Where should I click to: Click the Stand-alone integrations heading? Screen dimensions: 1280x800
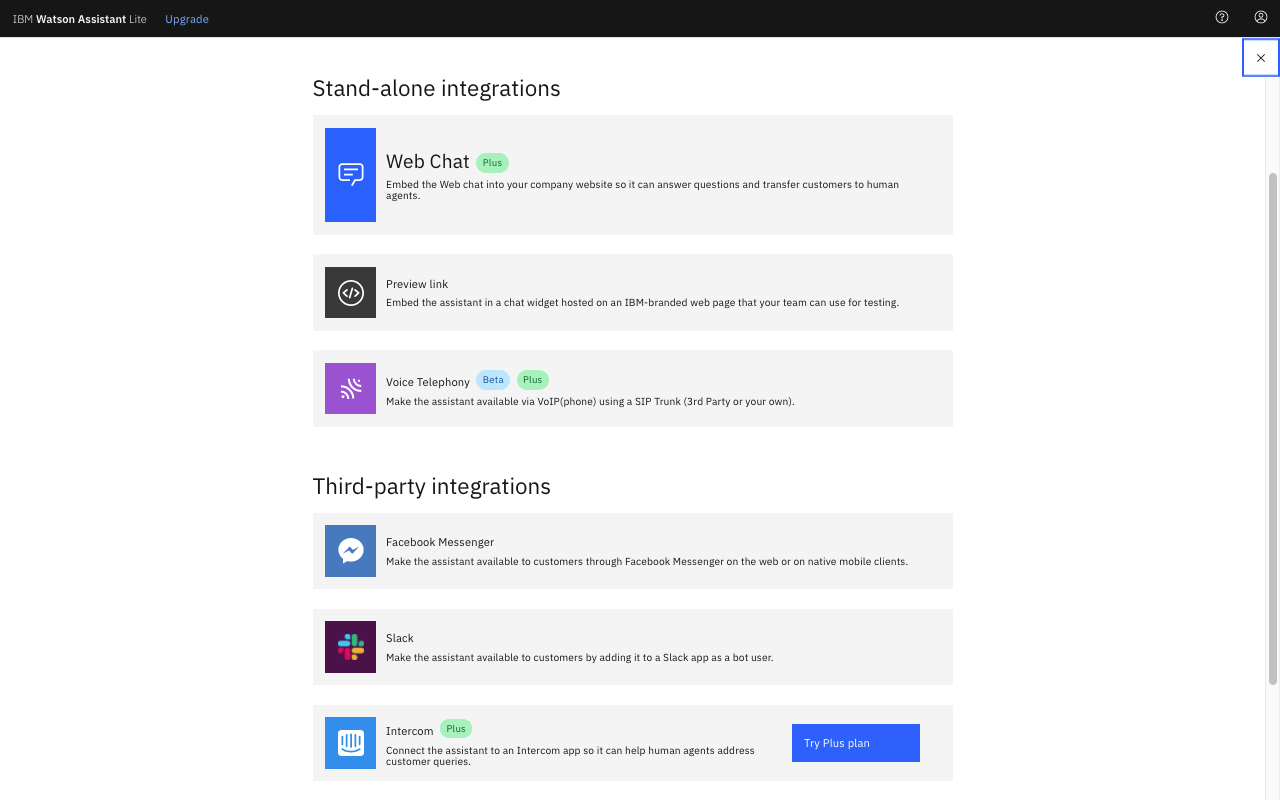click(436, 88)
